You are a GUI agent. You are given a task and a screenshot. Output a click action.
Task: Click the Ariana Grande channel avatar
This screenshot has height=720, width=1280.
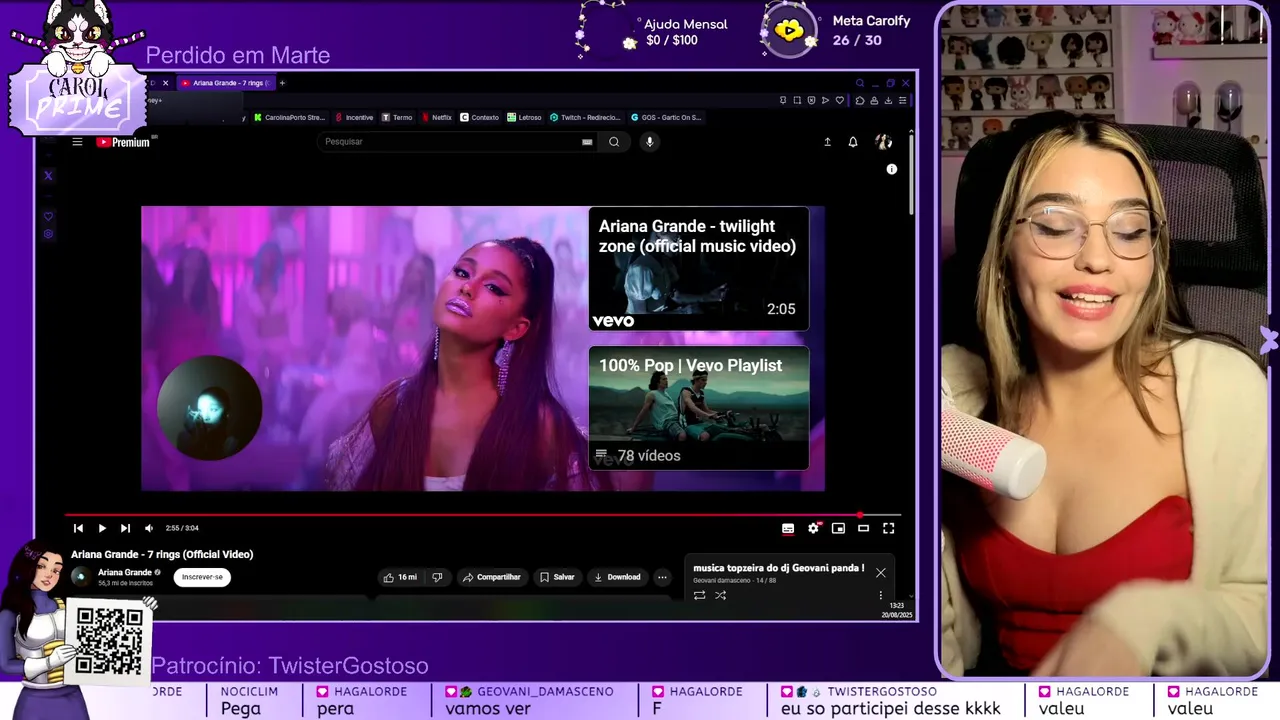(x=80, y=577)
